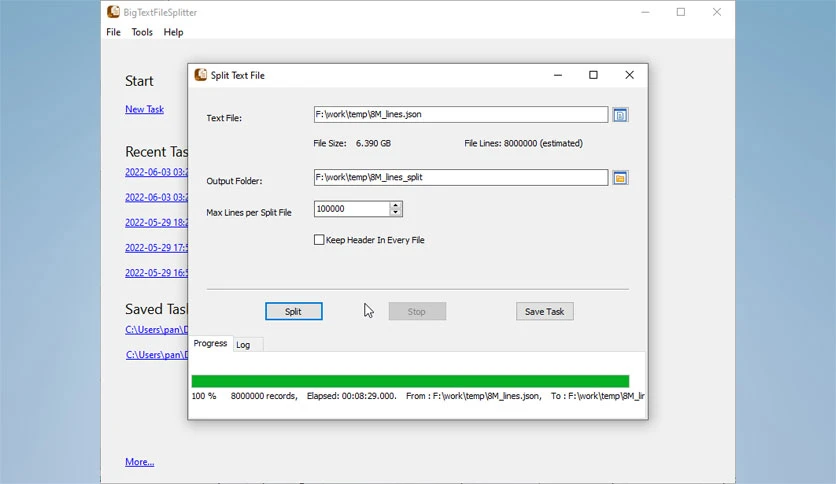Image resolution: width=836 pixels, height=484 pixels.
Task: Start splitting with the Split button
Action: [x=294, y=311]
